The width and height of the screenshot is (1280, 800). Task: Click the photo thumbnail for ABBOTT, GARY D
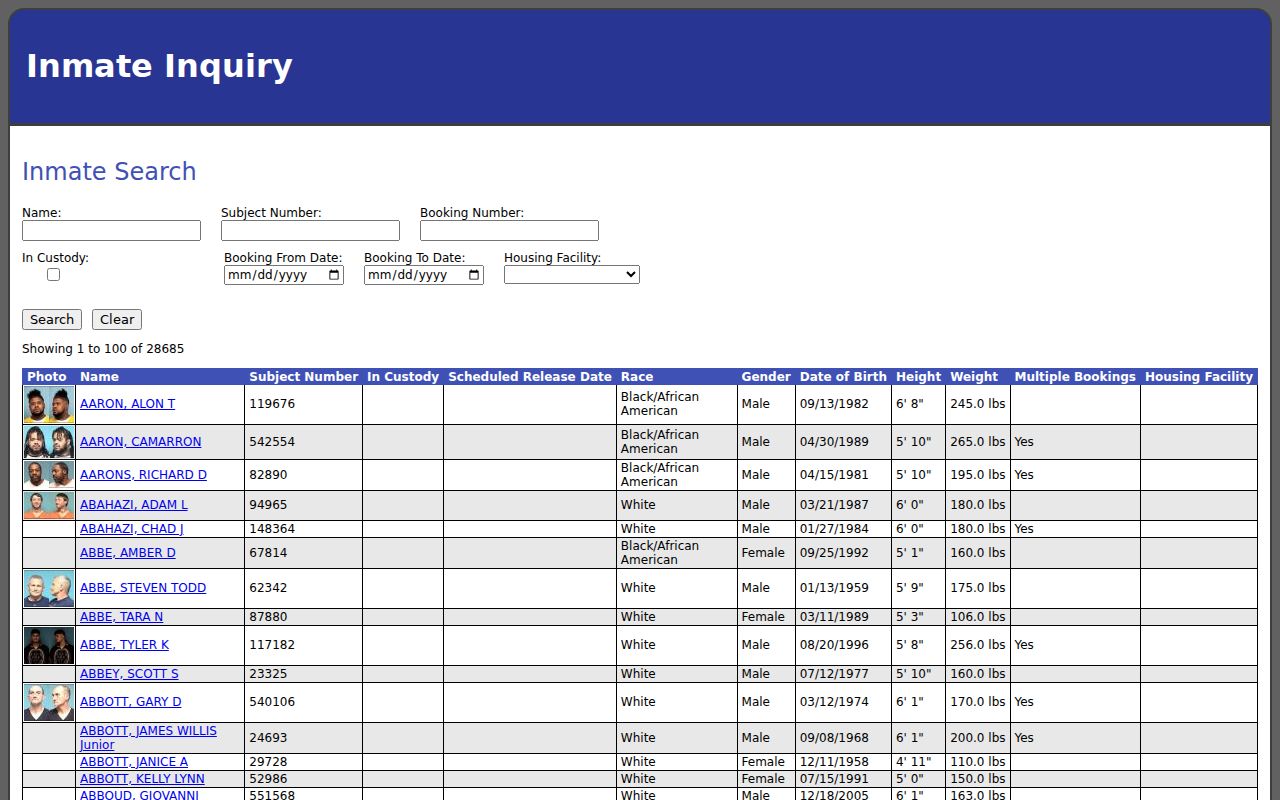pyautogui.click(x=49, y=703)
